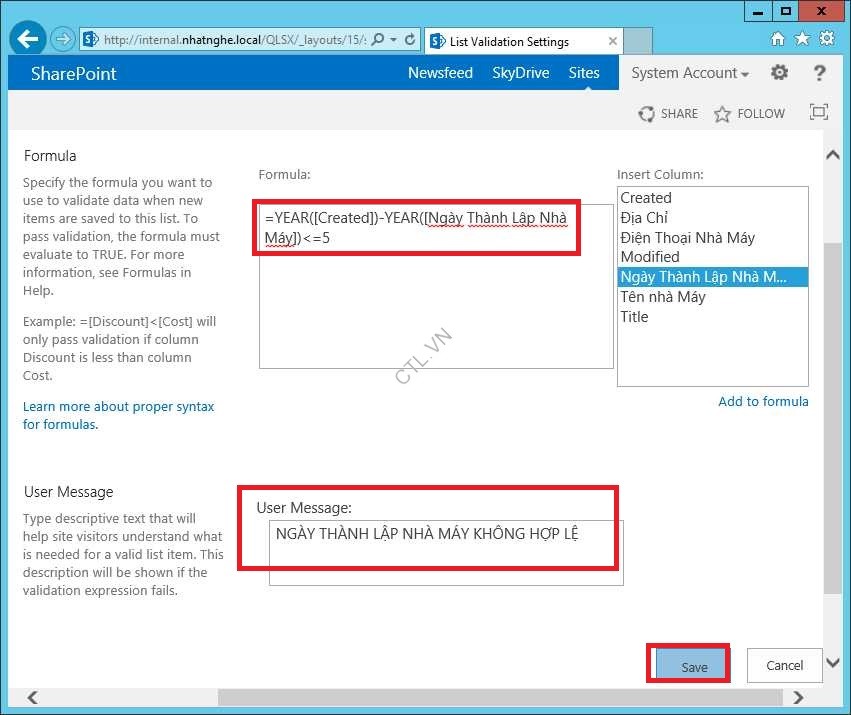Open the browser Home icon
Image resolution: width=851 pixels, height=715 pixels.
coord(778,39)
